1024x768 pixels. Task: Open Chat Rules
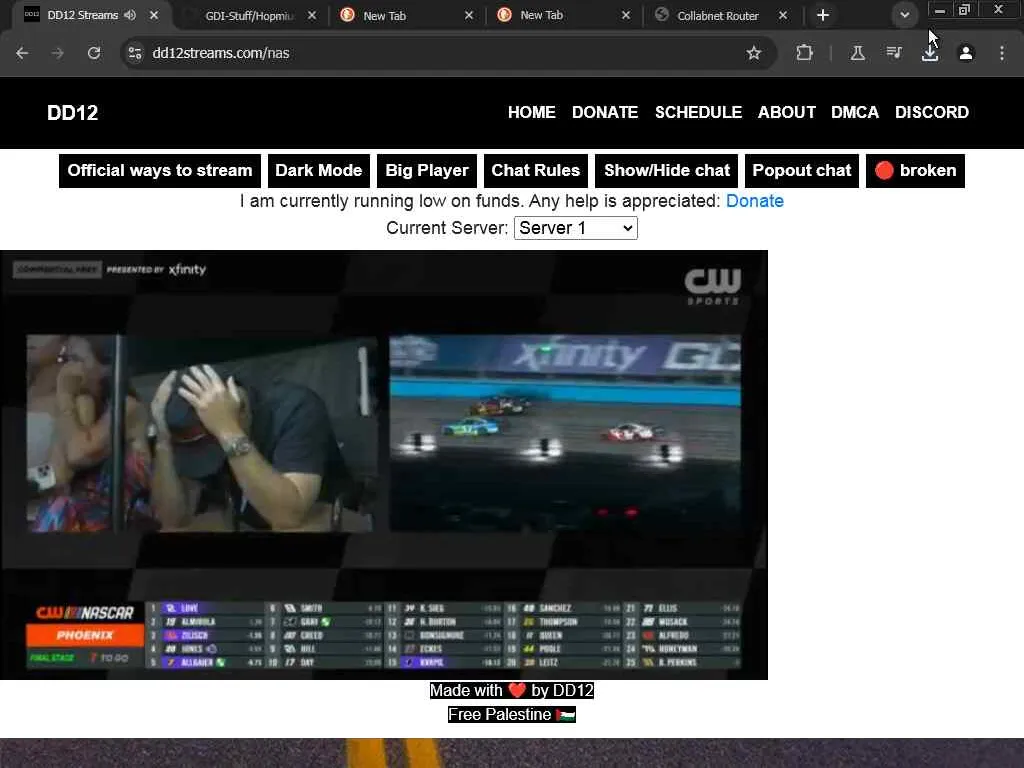coord(536,170)
